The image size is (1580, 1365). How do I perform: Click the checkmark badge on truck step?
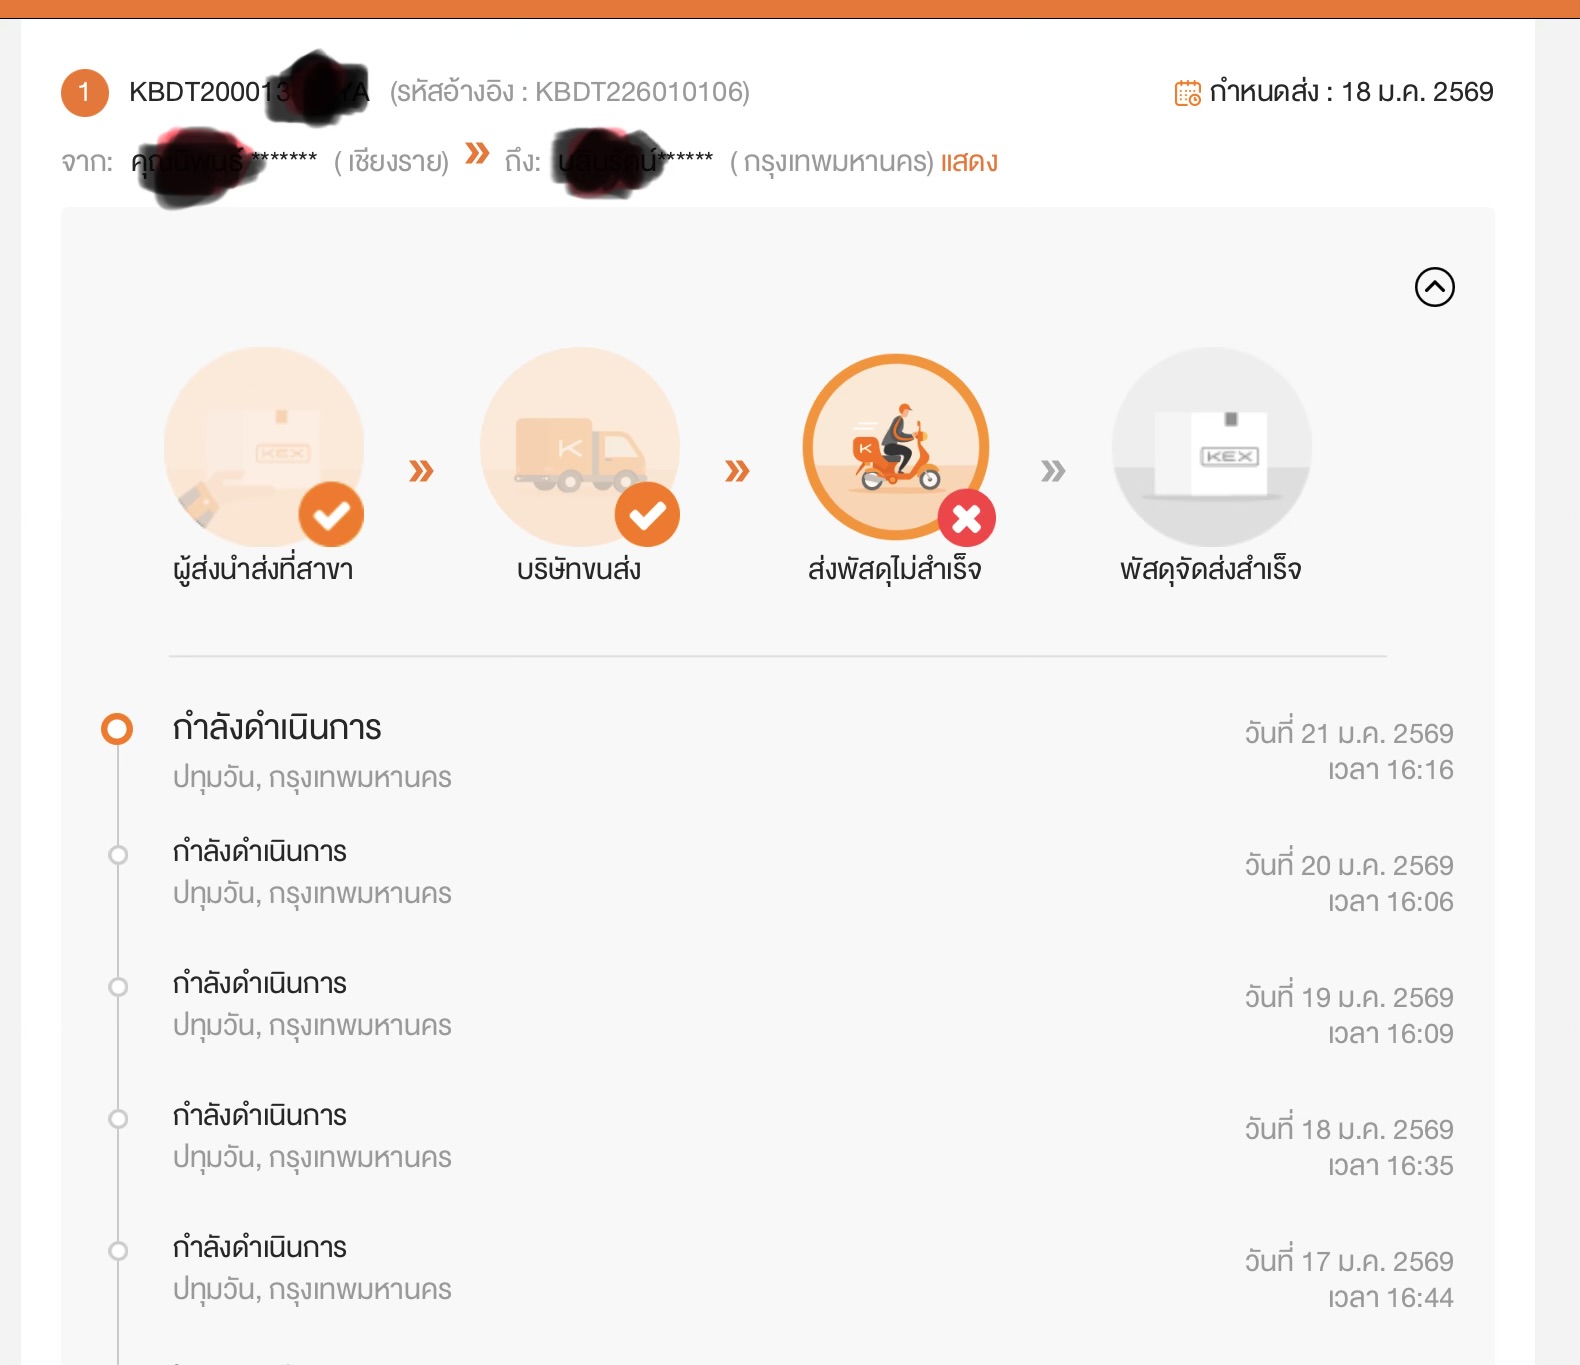click(x=647, y=514)
